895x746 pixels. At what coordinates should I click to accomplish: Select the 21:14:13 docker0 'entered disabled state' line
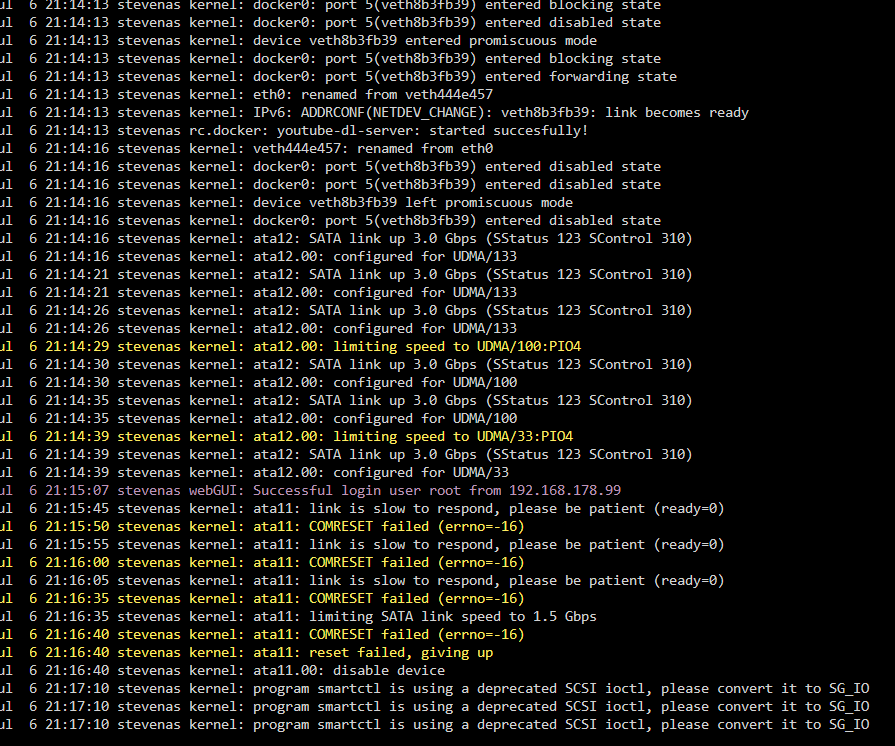point(330,23)
